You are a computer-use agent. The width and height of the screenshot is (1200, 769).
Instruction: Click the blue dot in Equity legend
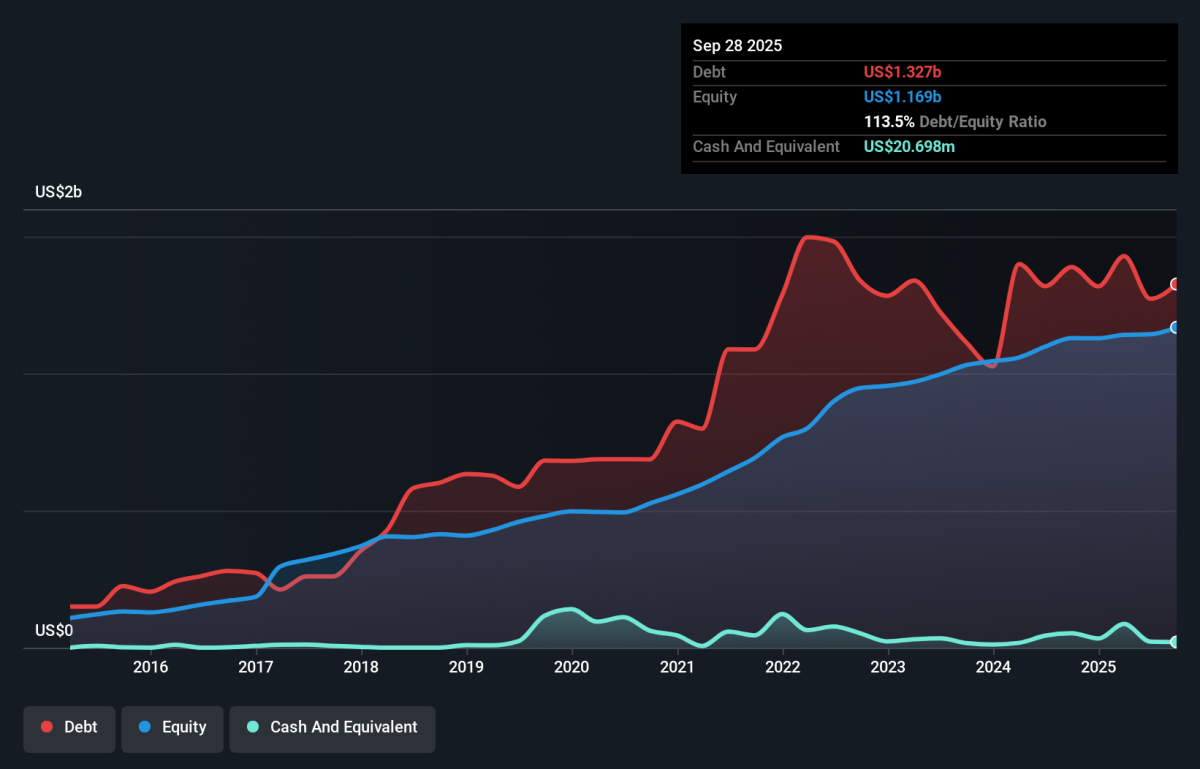click(x=145, y=727)
